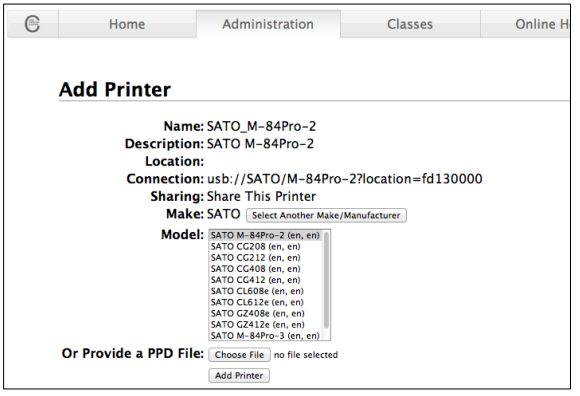This screenshot has width=580, height=396.
Task: Click Choose File for PPD
Action: coord(239,355)
